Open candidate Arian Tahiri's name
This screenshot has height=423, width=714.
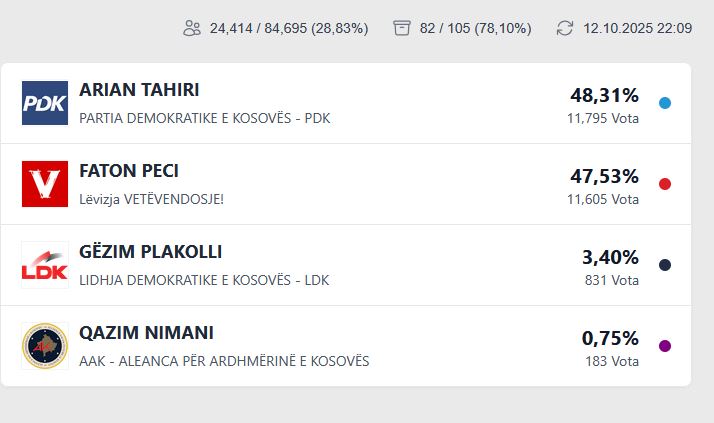point(139,90)
